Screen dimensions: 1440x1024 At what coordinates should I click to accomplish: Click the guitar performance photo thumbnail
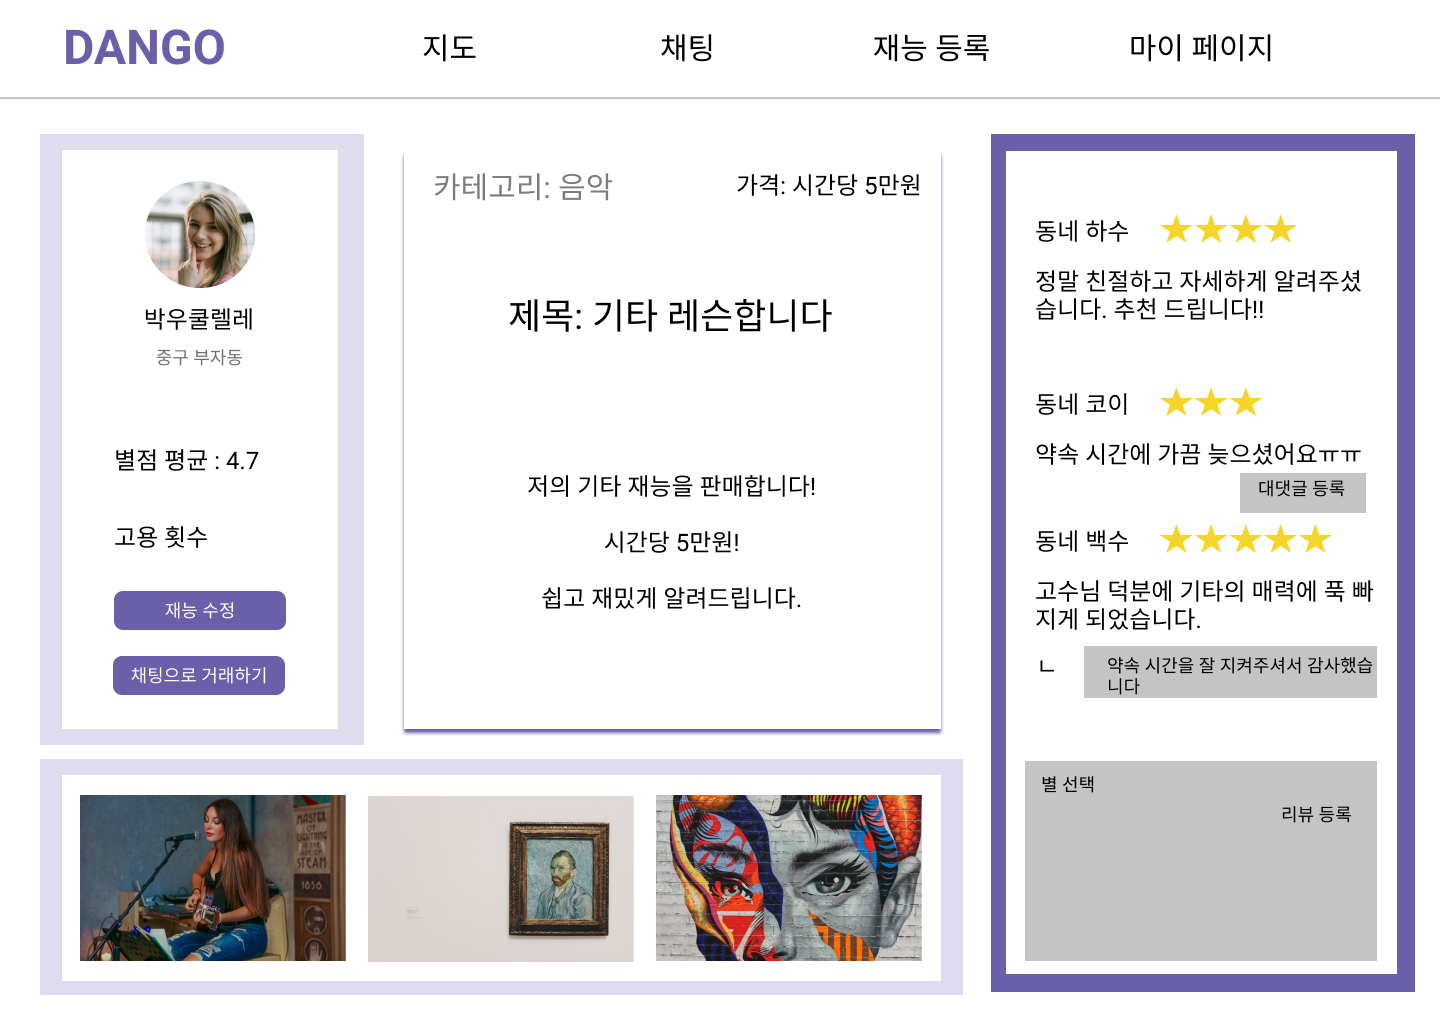[215, 878]
